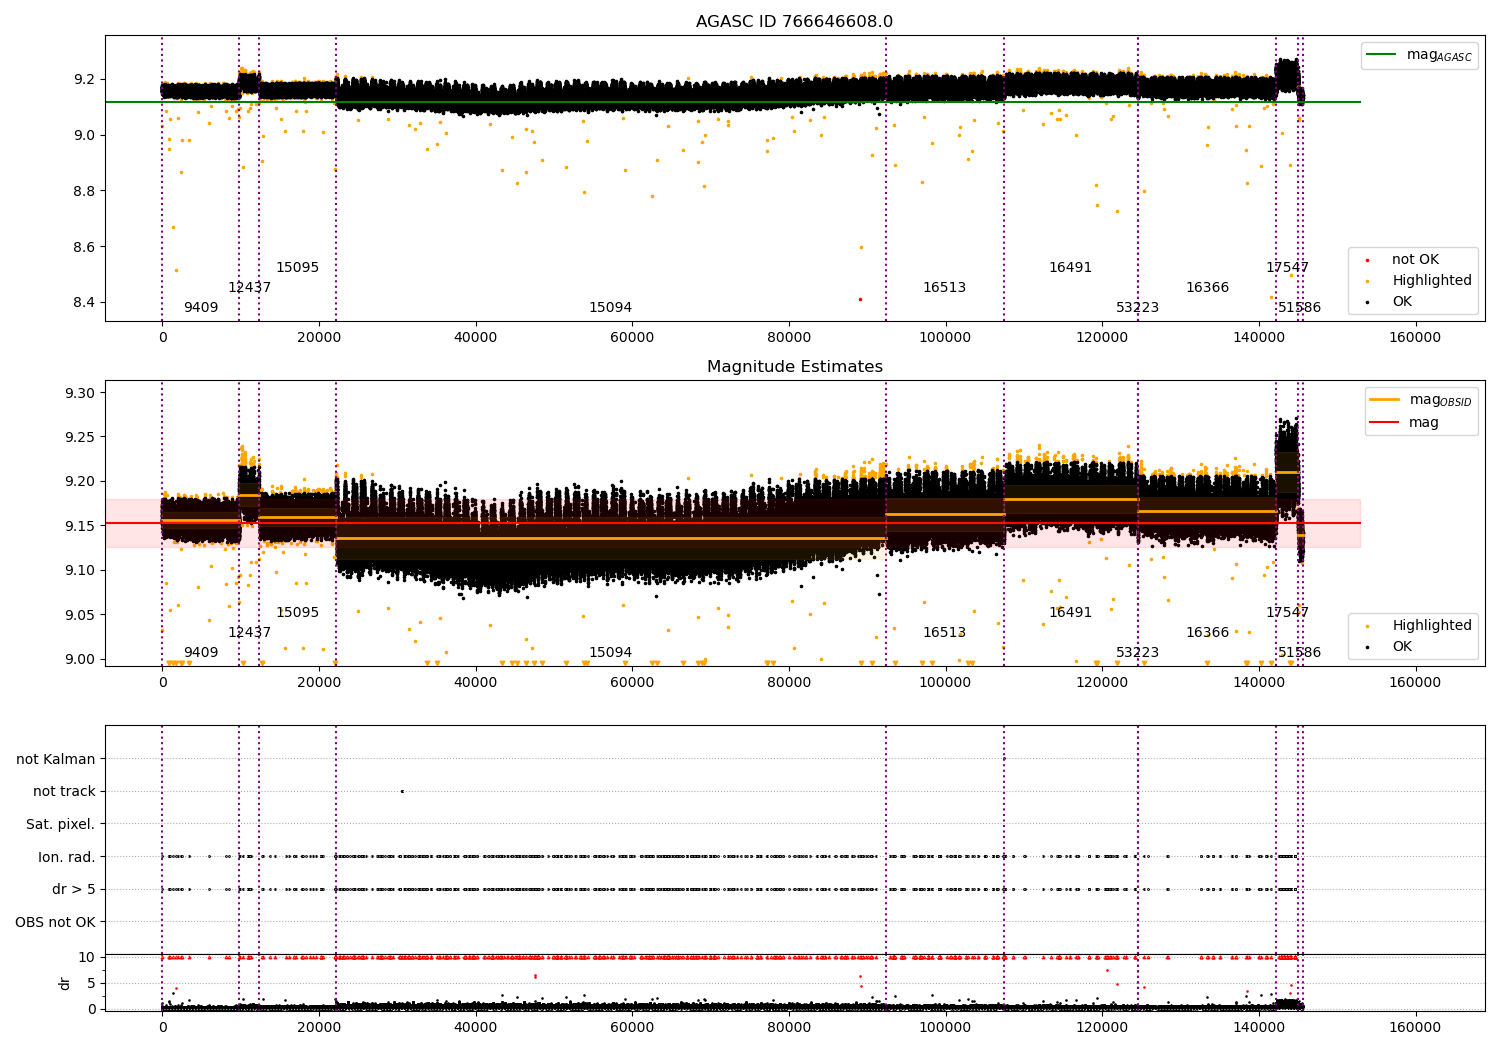Screen dimensions: 1500x1050
Task: Select the "Sat. pixel." axis label
Action: pos(61,824)
